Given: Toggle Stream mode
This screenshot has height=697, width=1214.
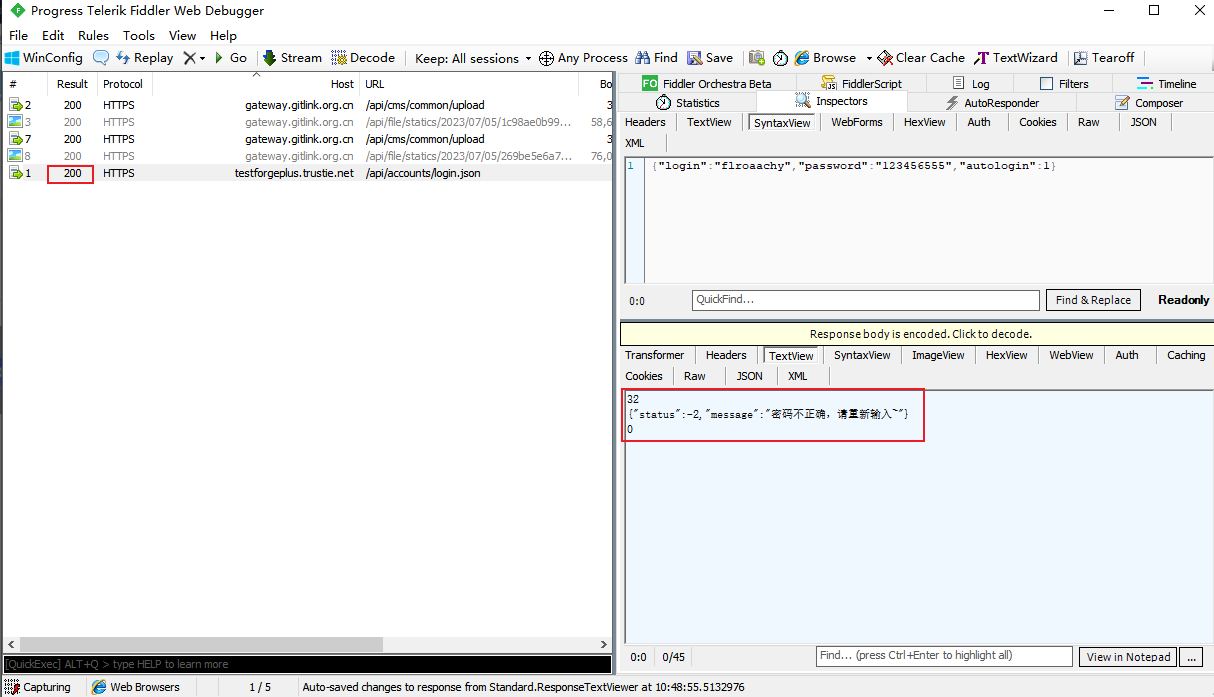Looking at the screenshot, I should [x=292, y=58].
